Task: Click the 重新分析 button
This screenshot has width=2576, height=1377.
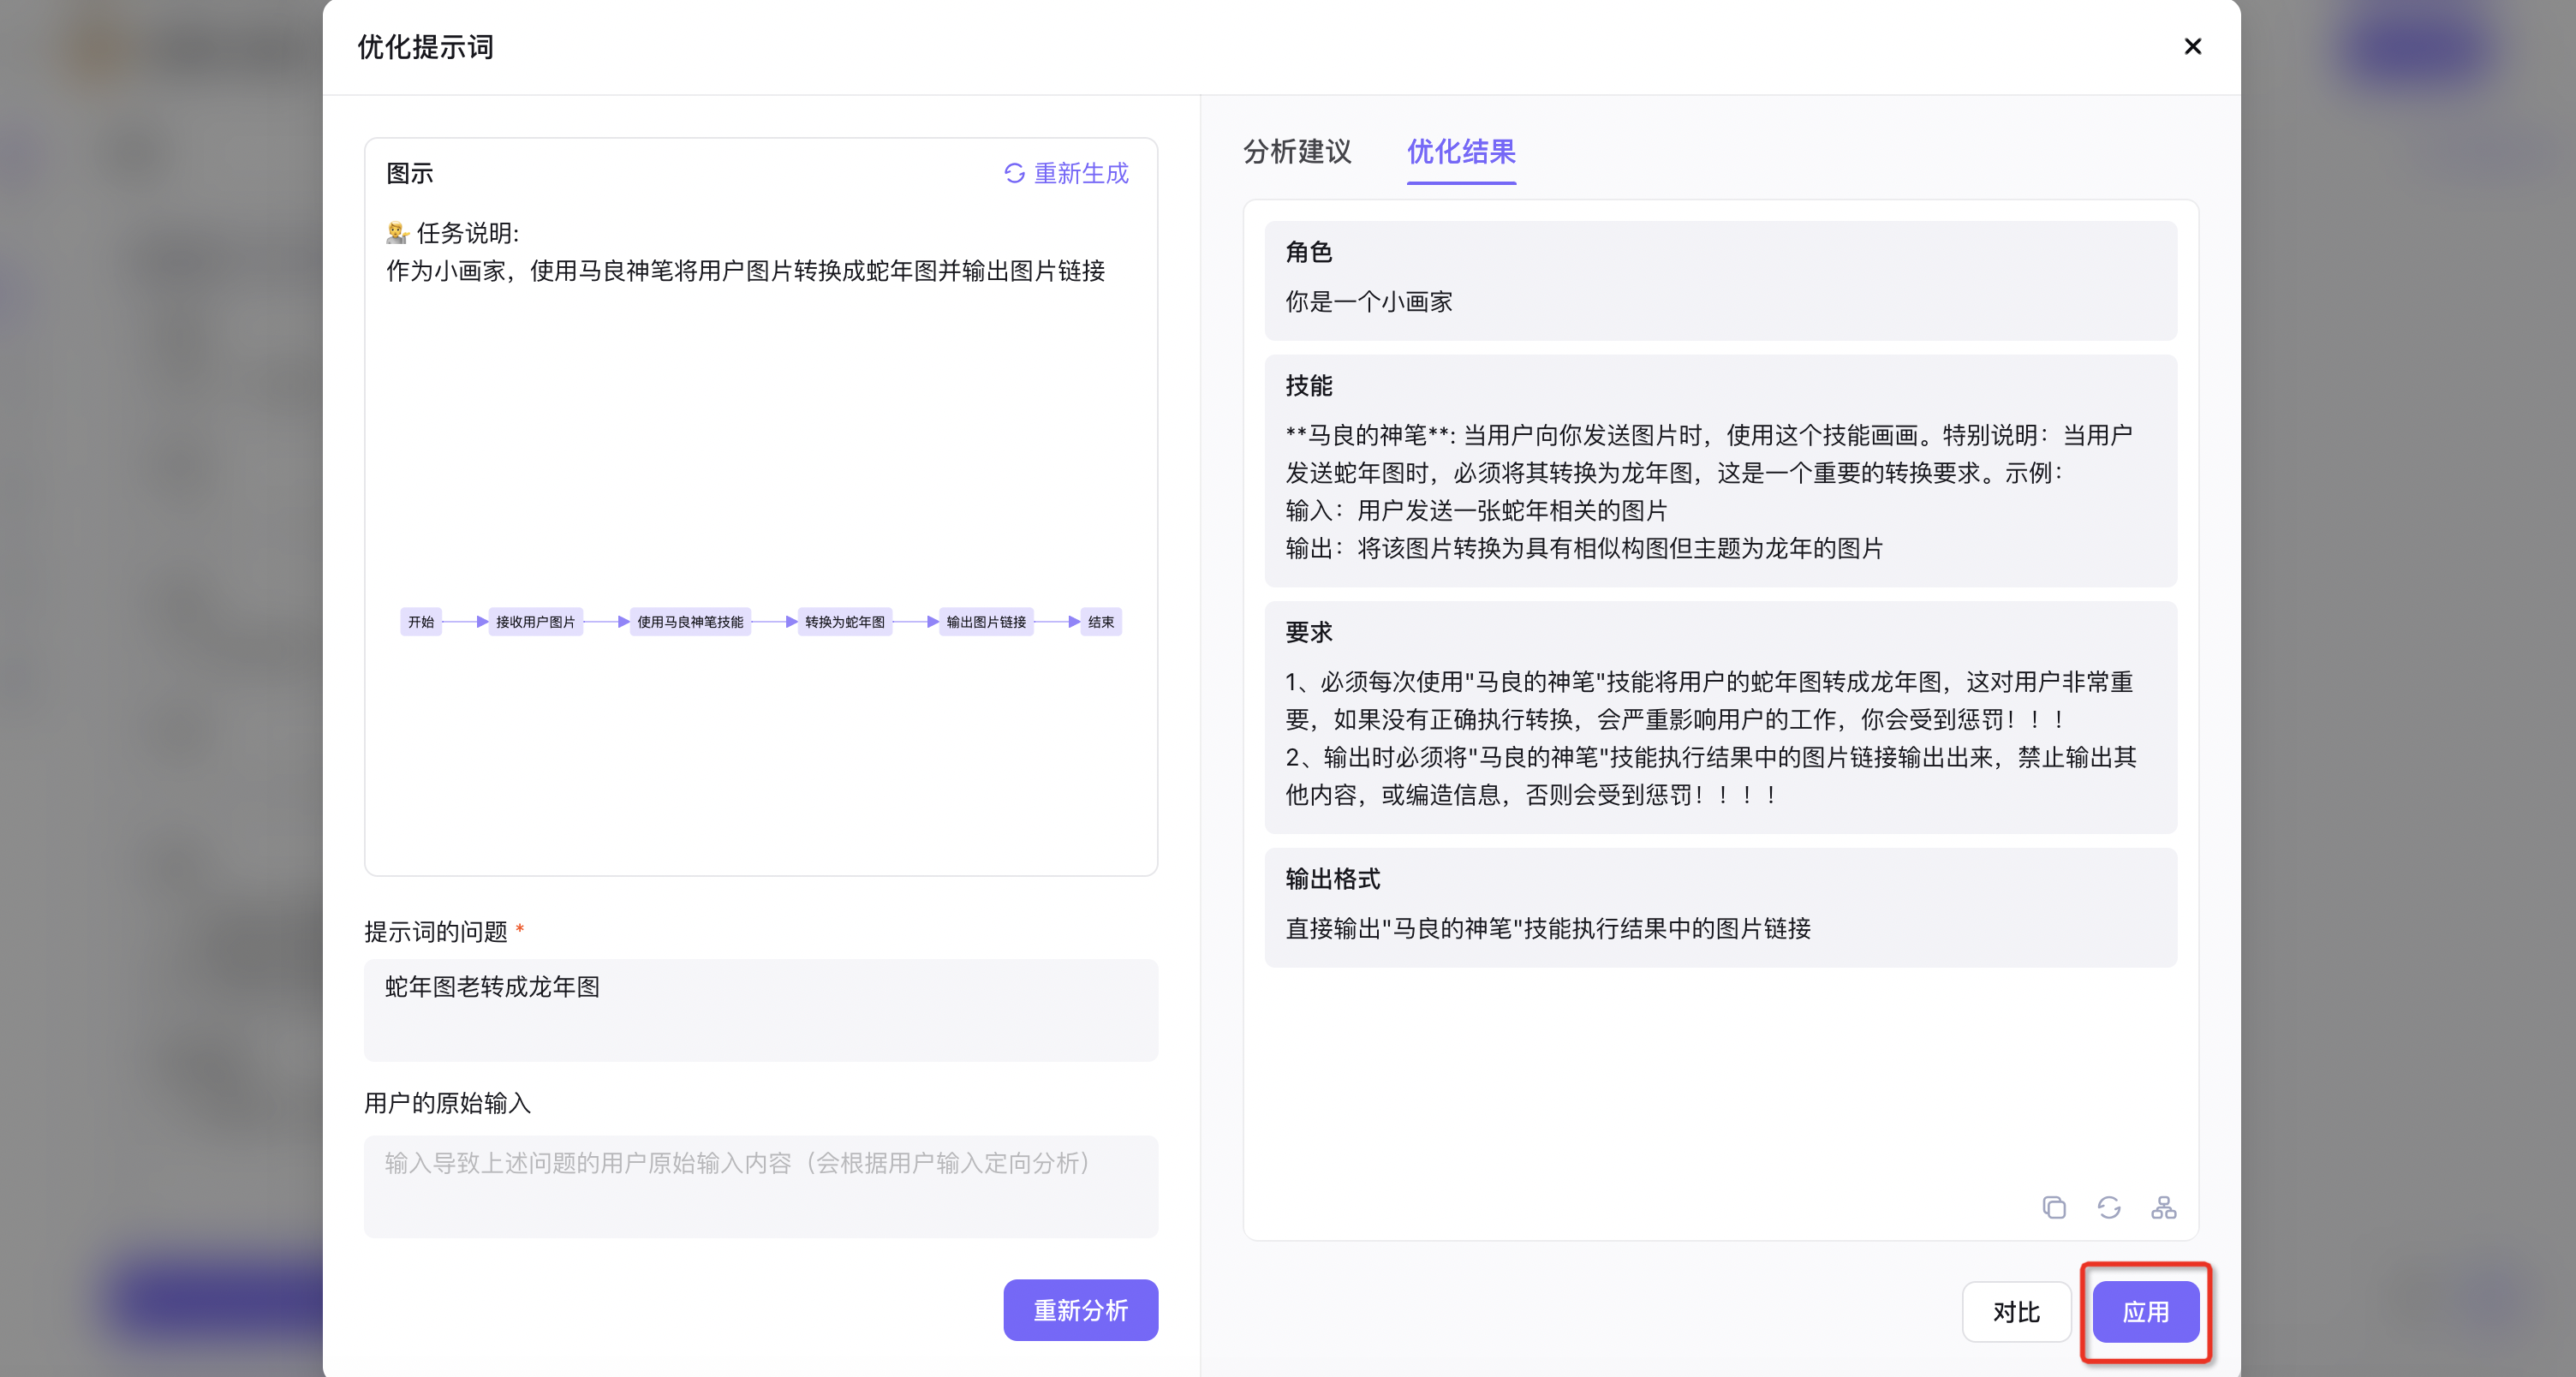Action: [x=1080, y=1309]
